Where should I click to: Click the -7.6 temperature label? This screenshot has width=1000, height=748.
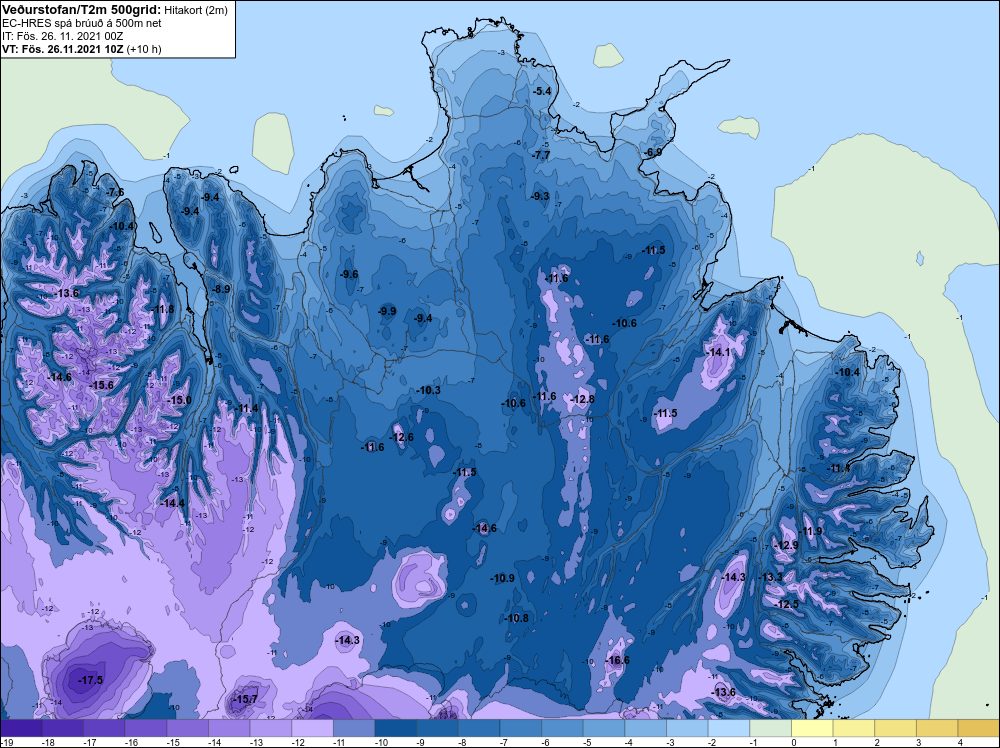point(115,192)
